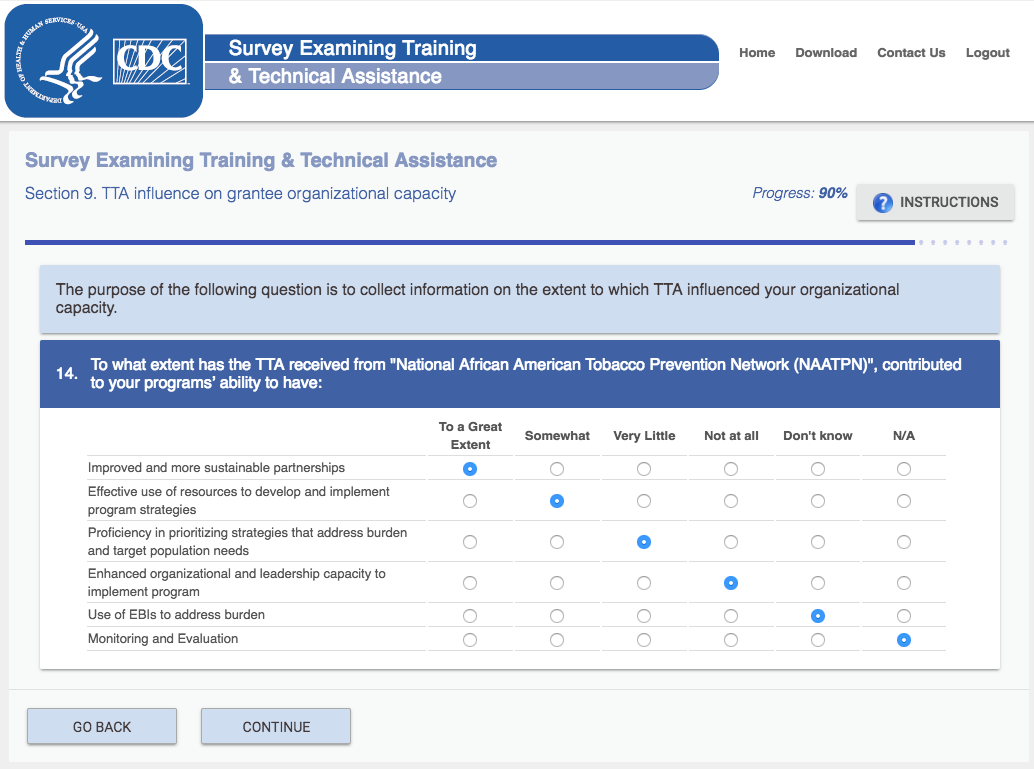Open the Download menu item
The height and width of the screenshot is (769, 1034).
click(x=826, y=53)
